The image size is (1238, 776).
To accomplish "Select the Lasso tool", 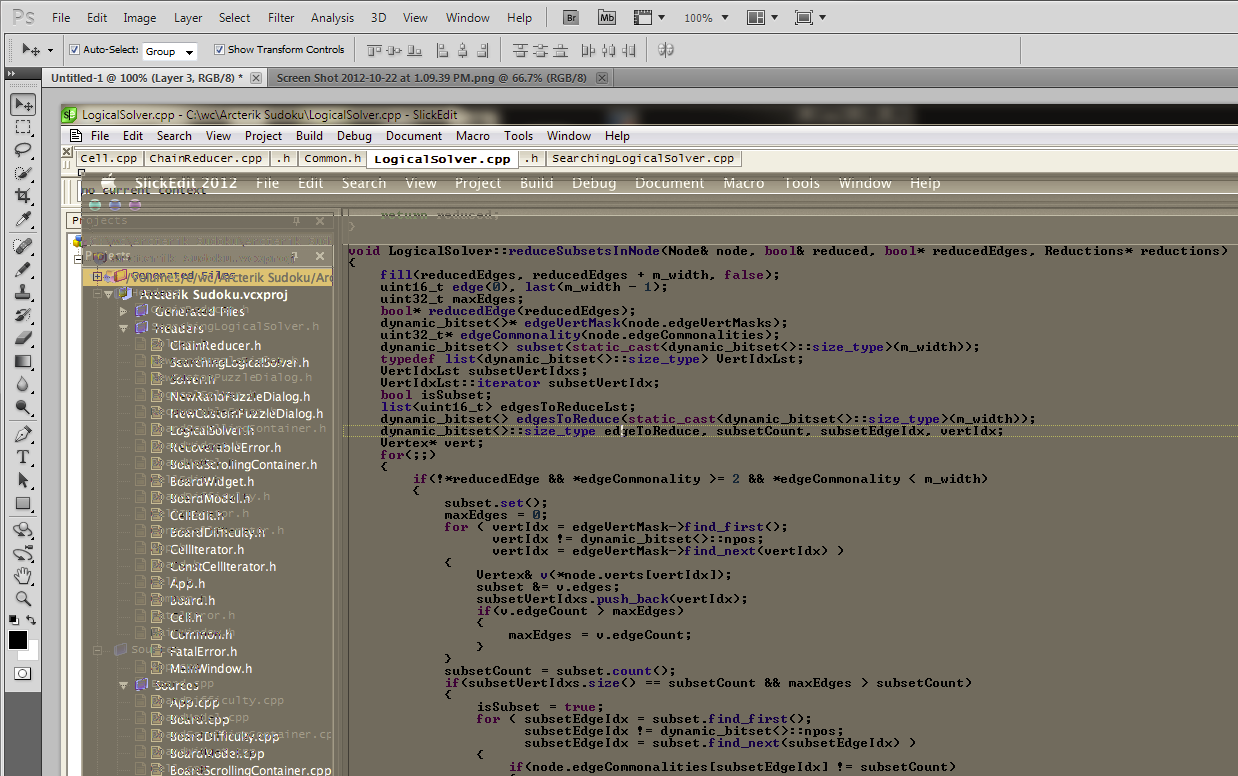I will 22,150.
